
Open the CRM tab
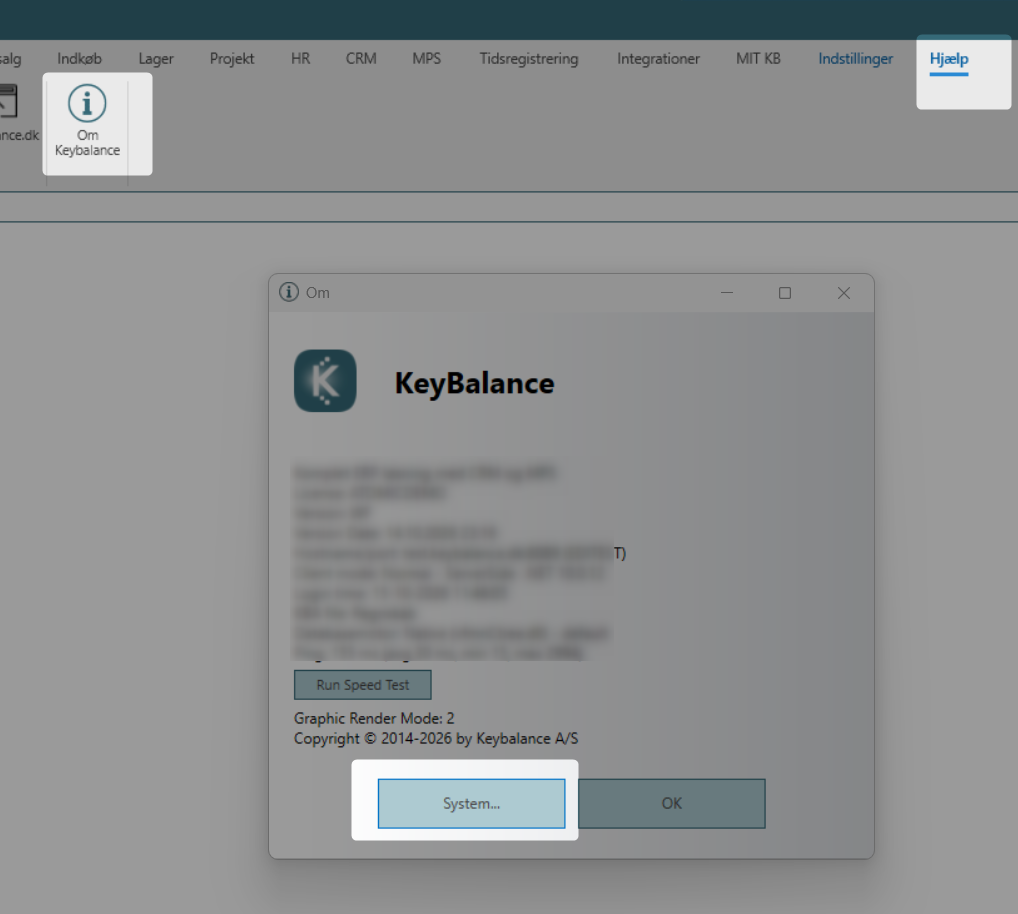pos(360,59)
